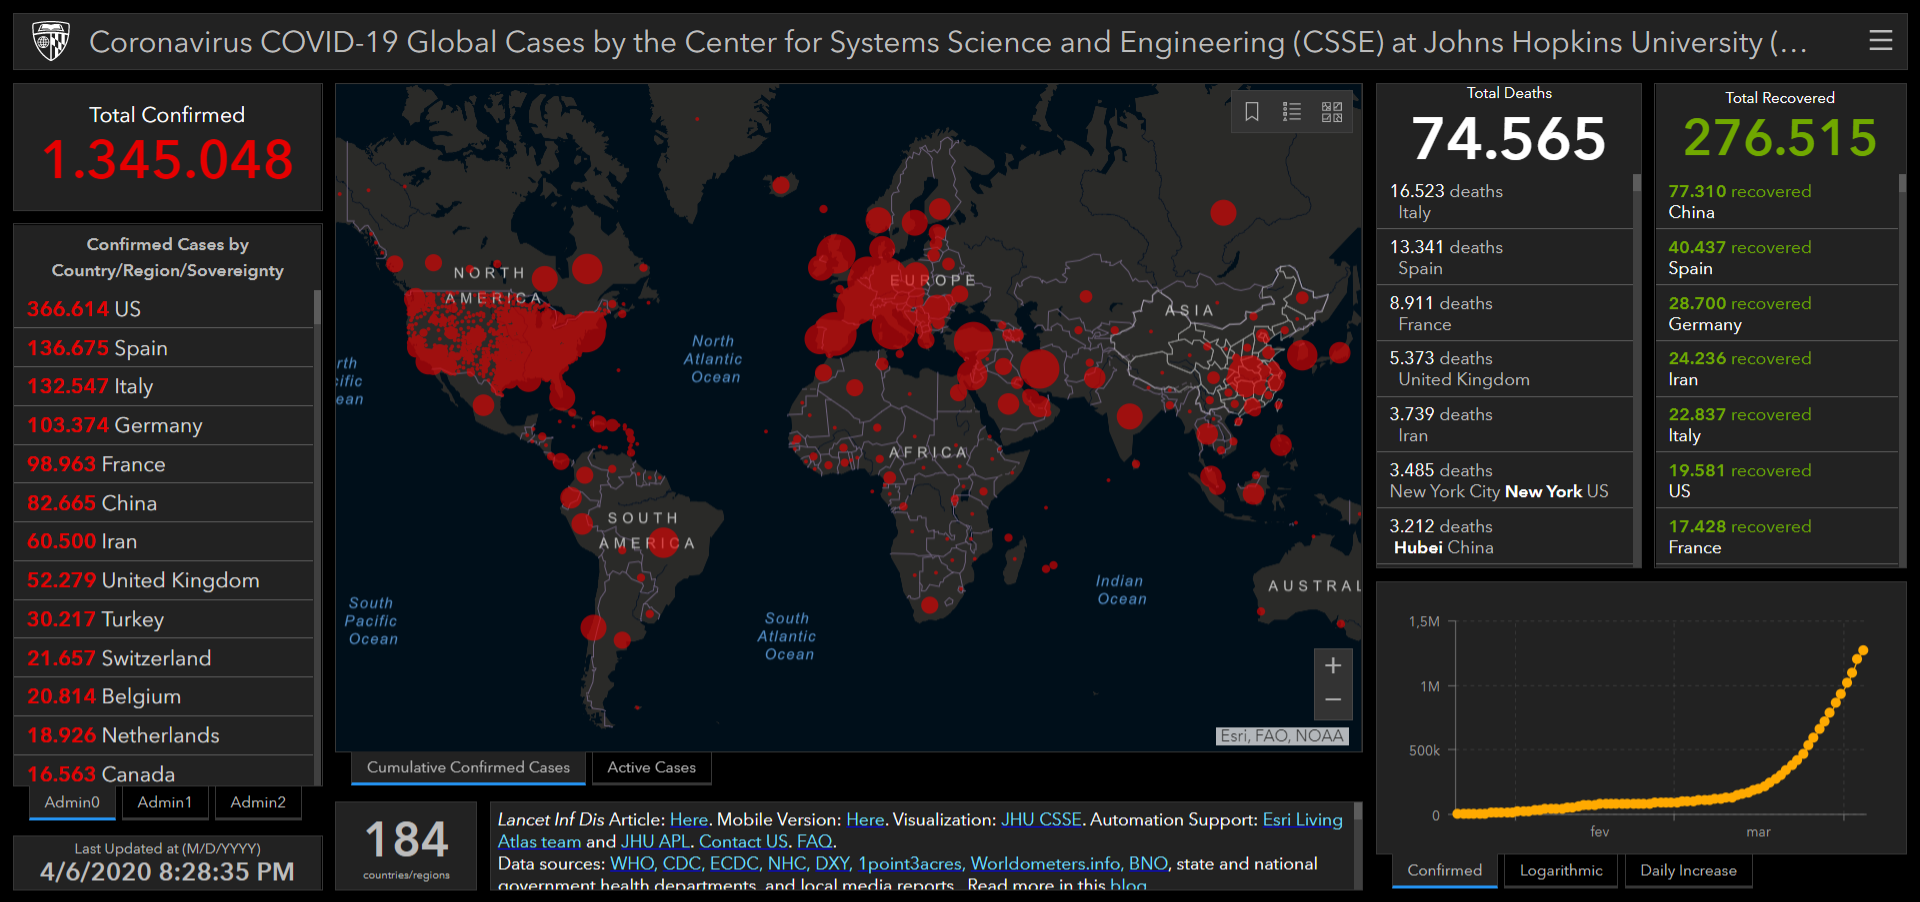Click US 19.581 recovered entry
1920x902 pixels.
tap(1777, 480)
